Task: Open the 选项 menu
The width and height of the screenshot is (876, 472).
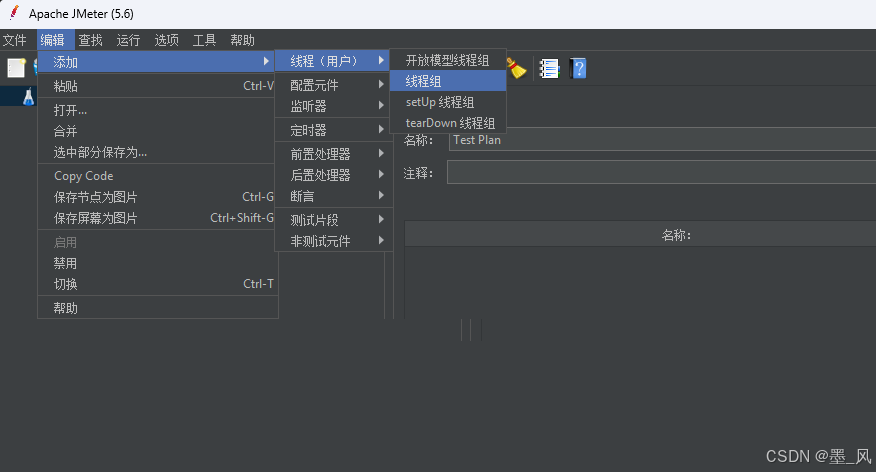Action: 166,40
